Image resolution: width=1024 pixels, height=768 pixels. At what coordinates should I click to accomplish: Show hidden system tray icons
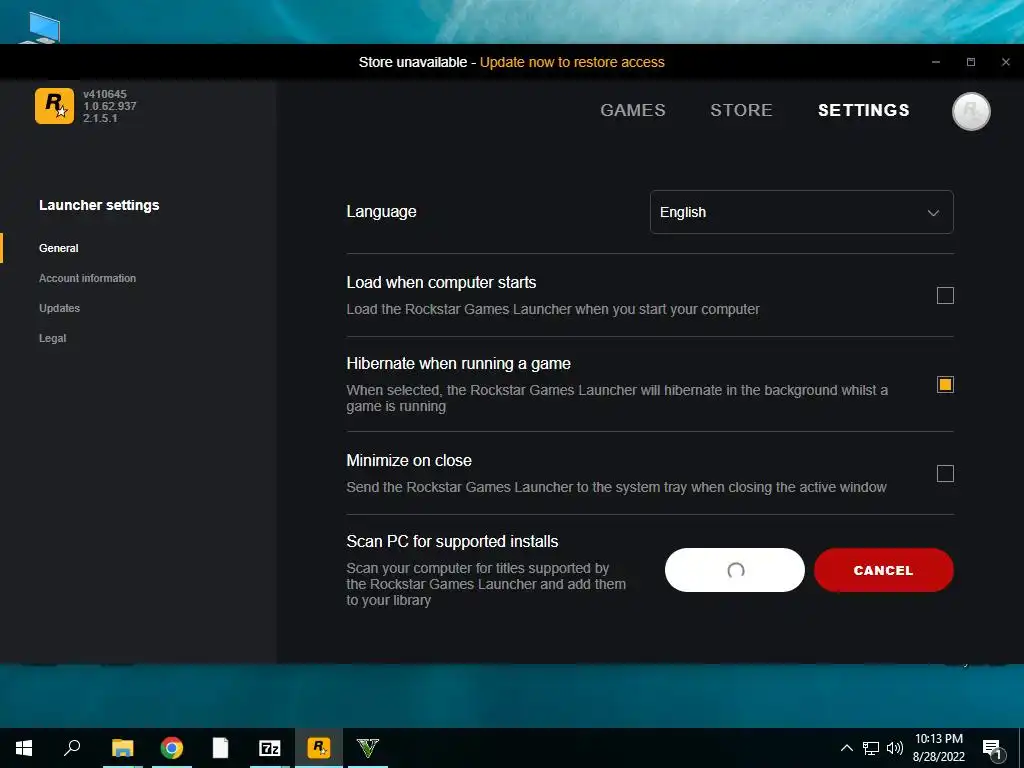pyautogui.click(x=846, y=748)
